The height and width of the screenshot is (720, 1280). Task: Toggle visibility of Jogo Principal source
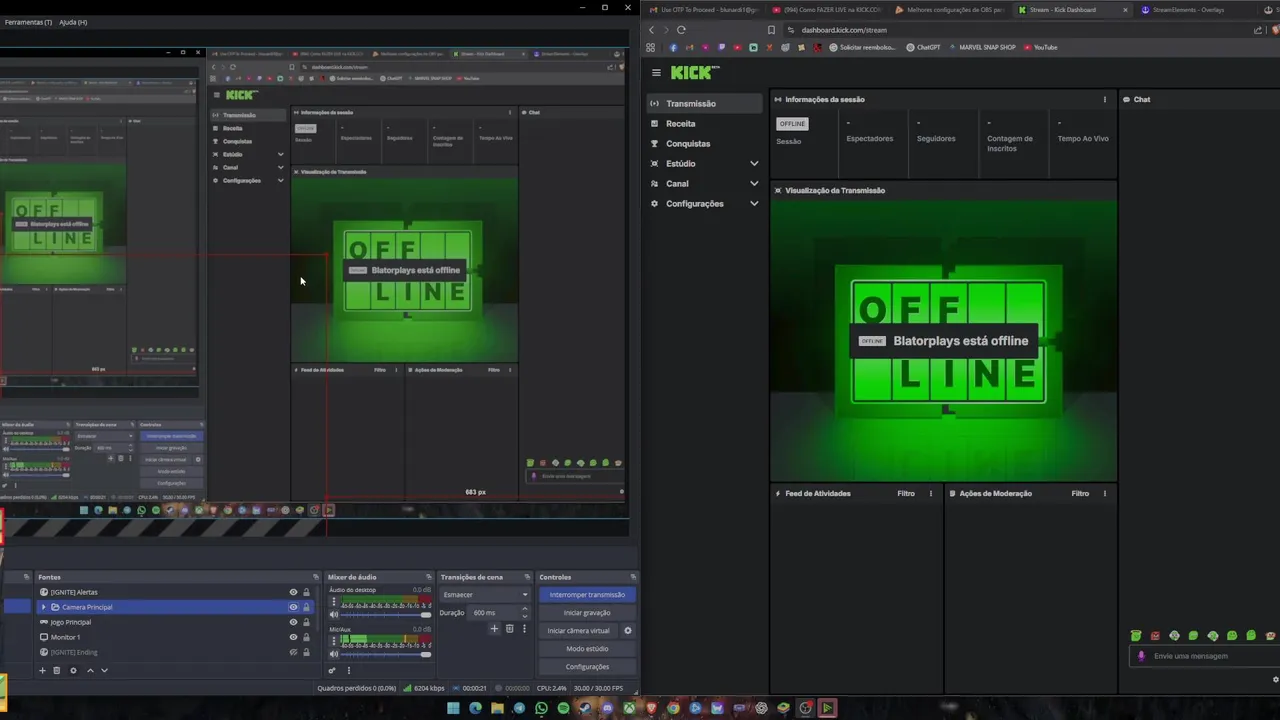pyautogui.click(x=293, y=622)
